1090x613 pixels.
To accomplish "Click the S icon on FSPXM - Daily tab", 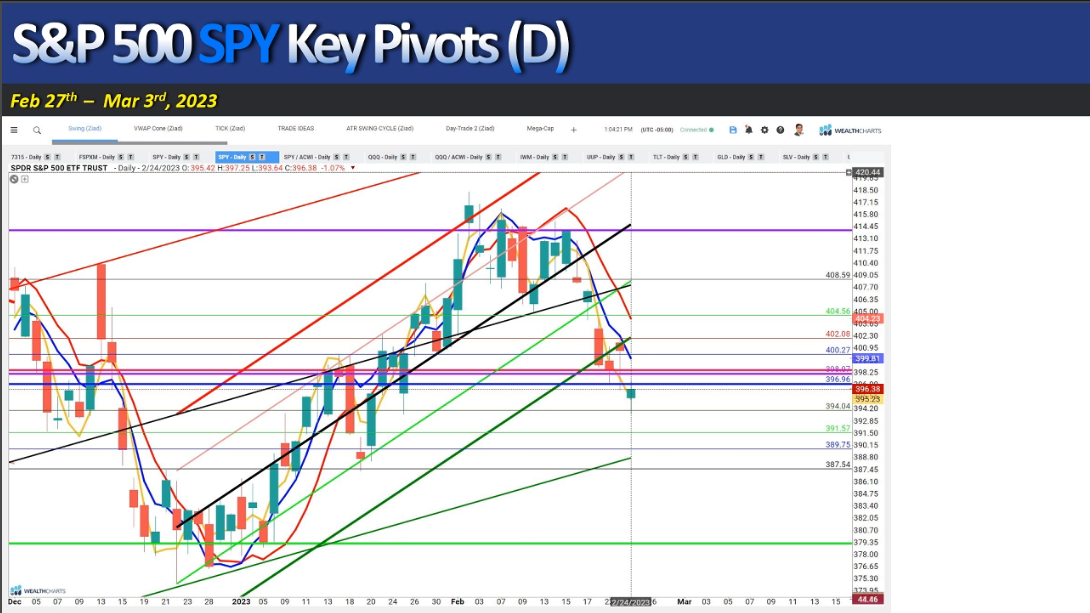I will [121, 157].
